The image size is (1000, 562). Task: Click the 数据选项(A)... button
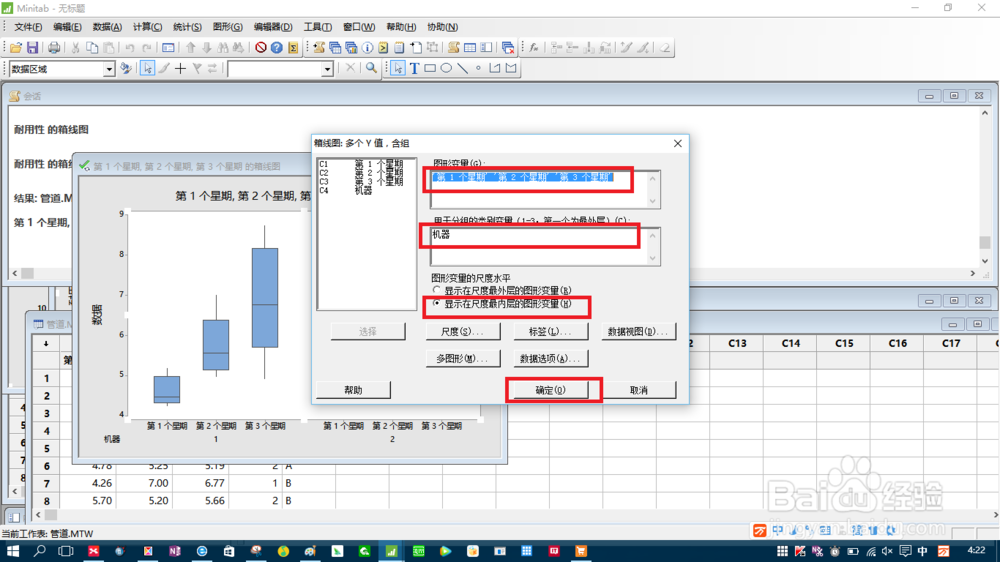(550, 359)
